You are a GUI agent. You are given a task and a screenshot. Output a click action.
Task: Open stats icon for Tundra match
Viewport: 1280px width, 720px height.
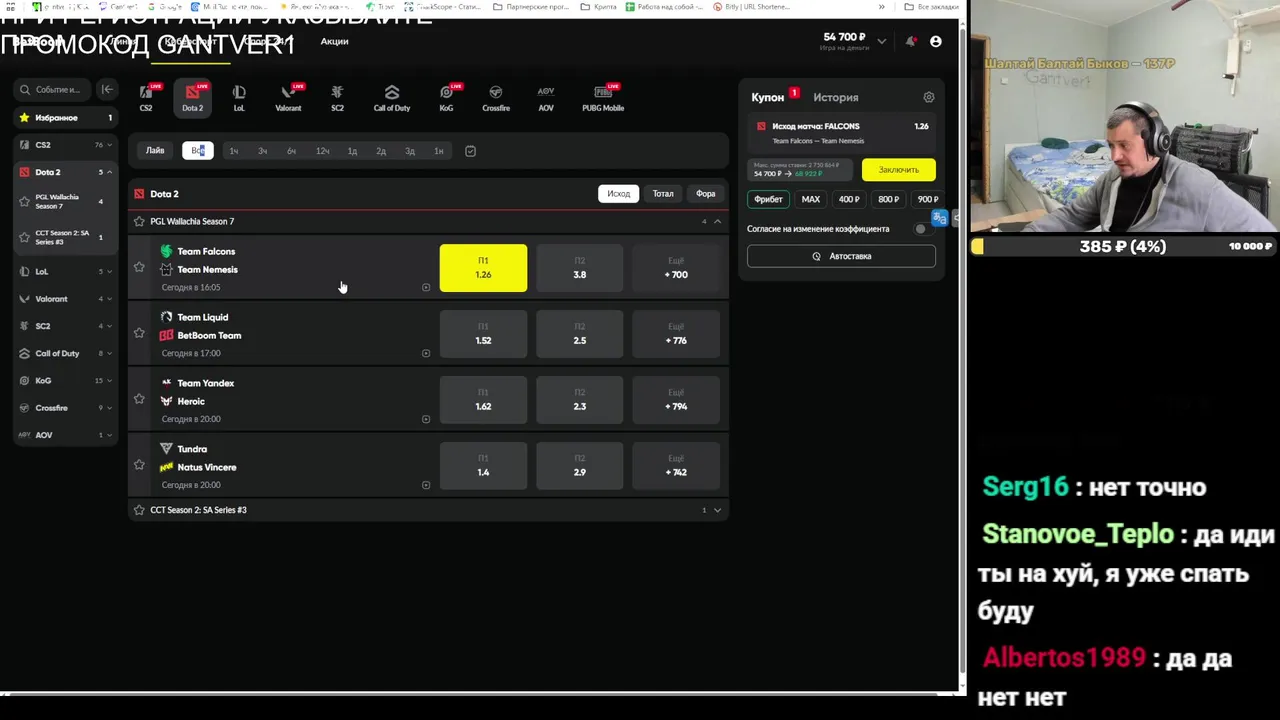pos(426,485)
